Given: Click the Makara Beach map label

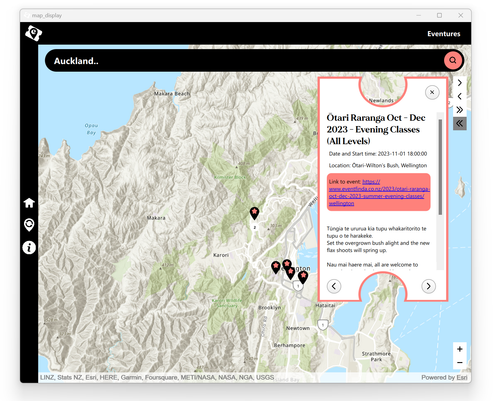Looking at the screenshot, I should (x=172, y=94).
